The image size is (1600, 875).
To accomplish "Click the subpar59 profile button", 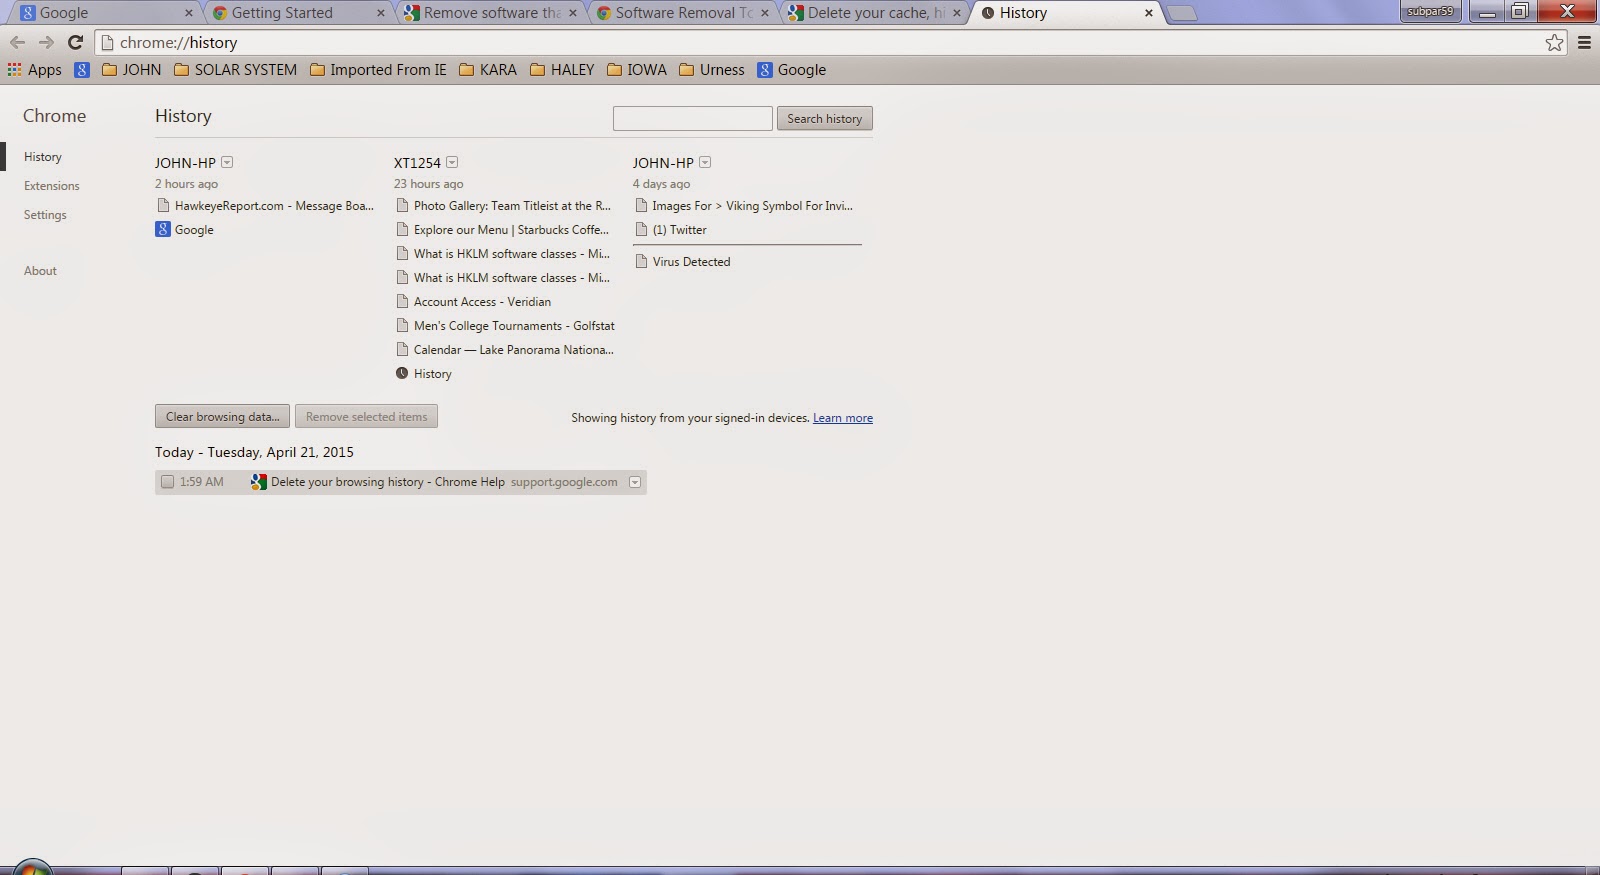I will (x=1430, y=12).
